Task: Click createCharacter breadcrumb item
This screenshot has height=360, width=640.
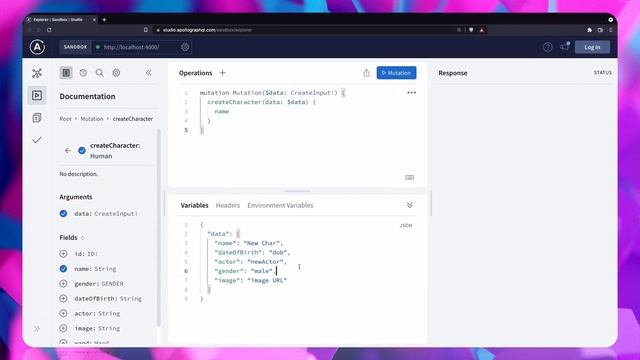Action: (x=133, y=119)
